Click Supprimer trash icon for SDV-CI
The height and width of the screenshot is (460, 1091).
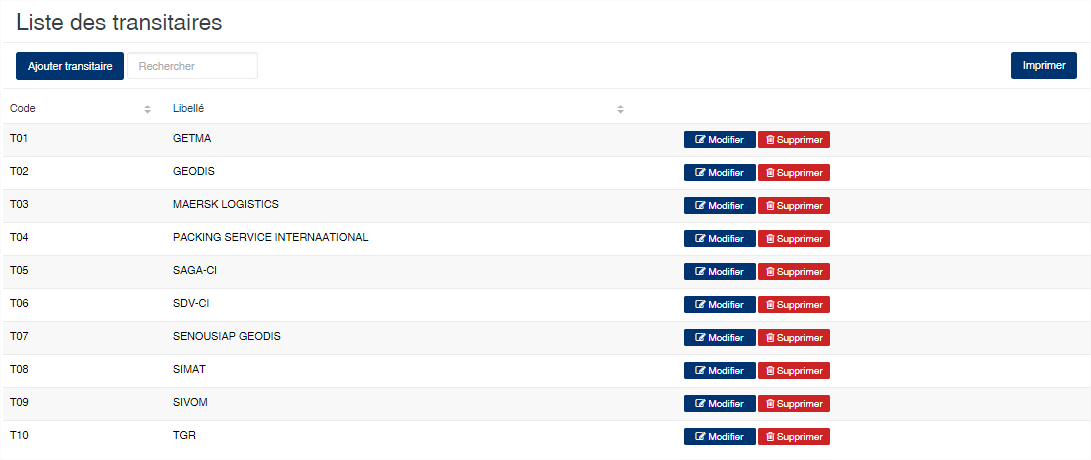coord(770,305)
